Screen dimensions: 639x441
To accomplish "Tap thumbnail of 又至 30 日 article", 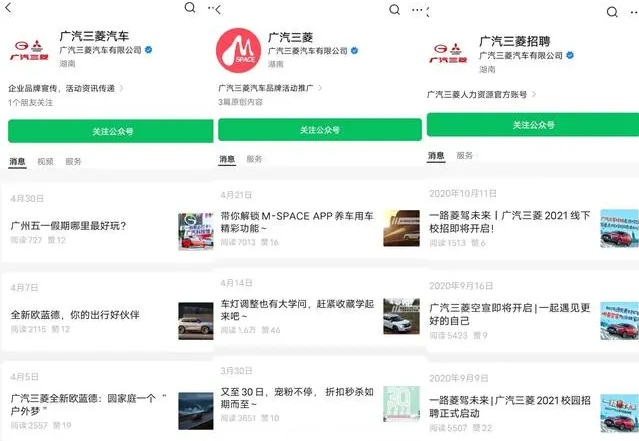I will pyautogui.click(x=401, y=404).
